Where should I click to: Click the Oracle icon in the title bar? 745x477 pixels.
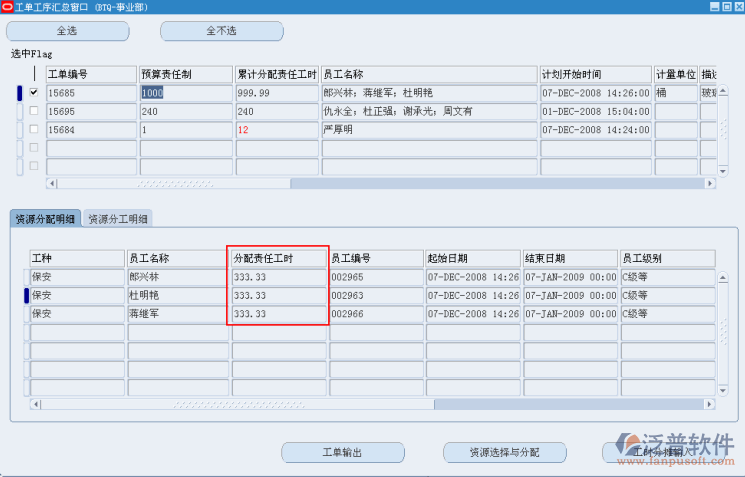7,7
